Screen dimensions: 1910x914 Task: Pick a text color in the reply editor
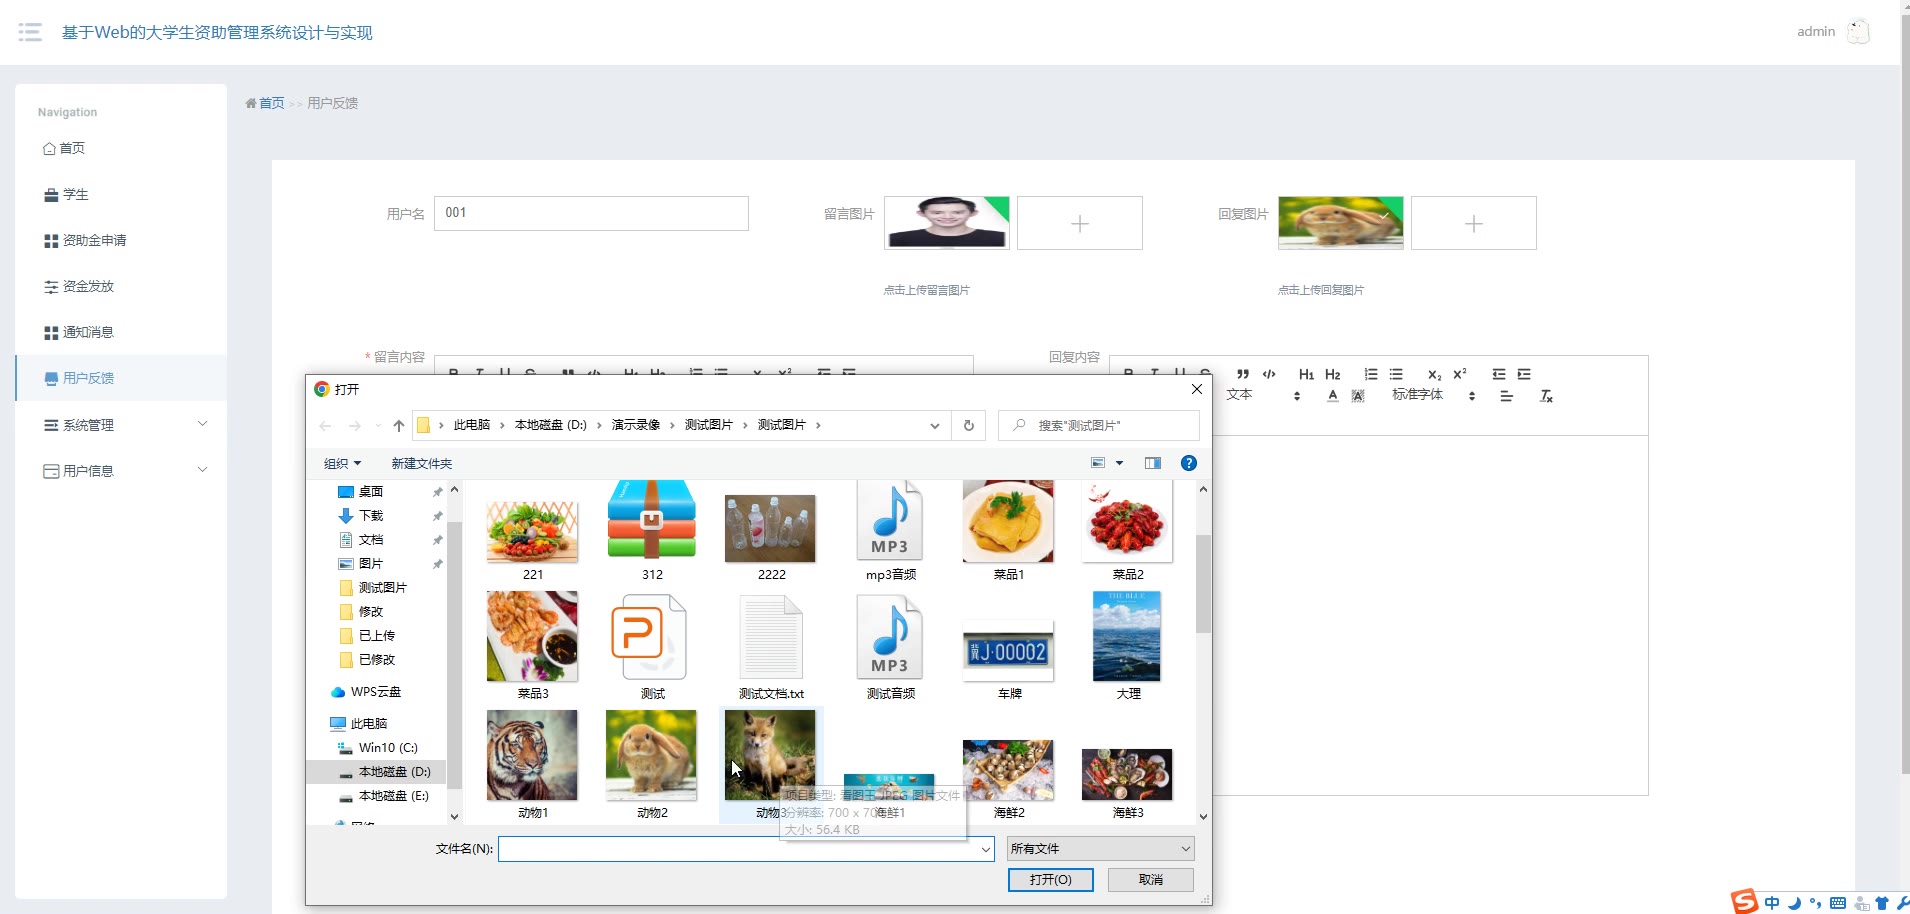coord(1333,396)
